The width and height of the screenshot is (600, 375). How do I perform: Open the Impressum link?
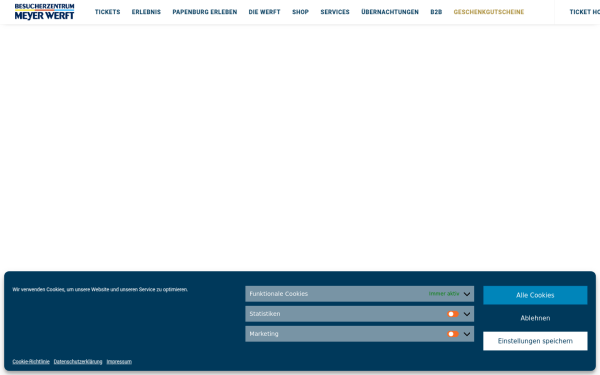(119, 362)
